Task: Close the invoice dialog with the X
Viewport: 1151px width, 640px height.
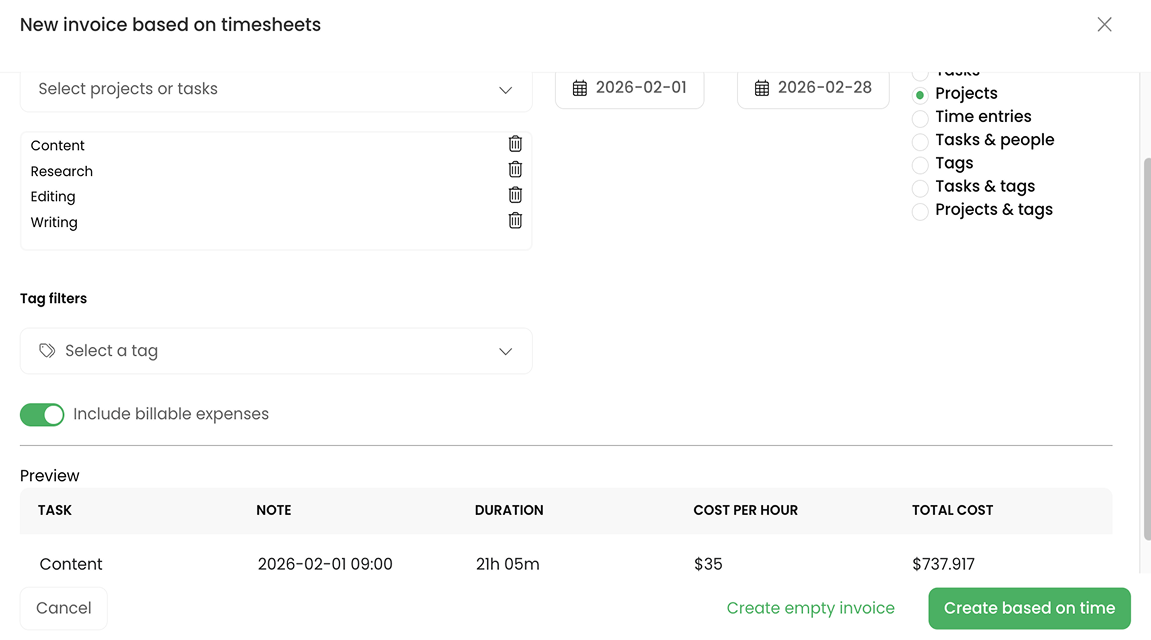Action: pyautogui.click(x=1105, y=24)
